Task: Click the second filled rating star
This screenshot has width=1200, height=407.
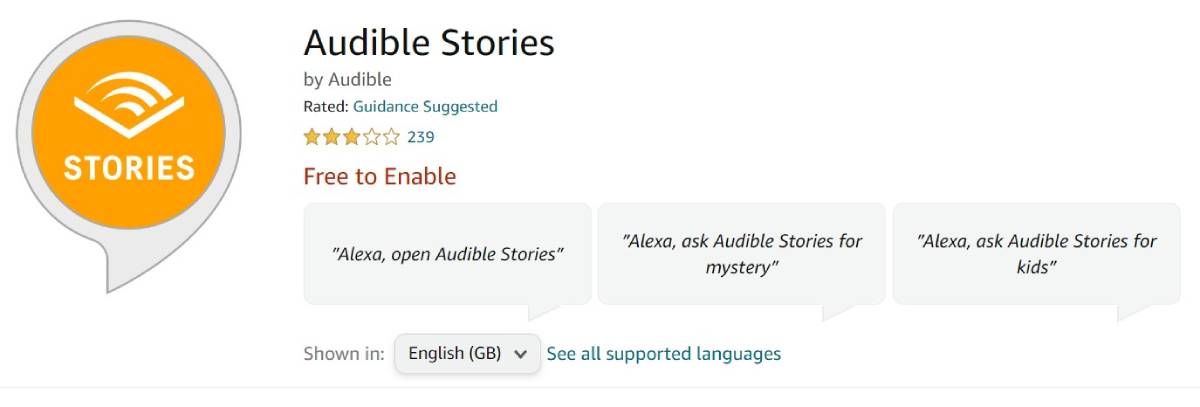Action: [331, 137]
